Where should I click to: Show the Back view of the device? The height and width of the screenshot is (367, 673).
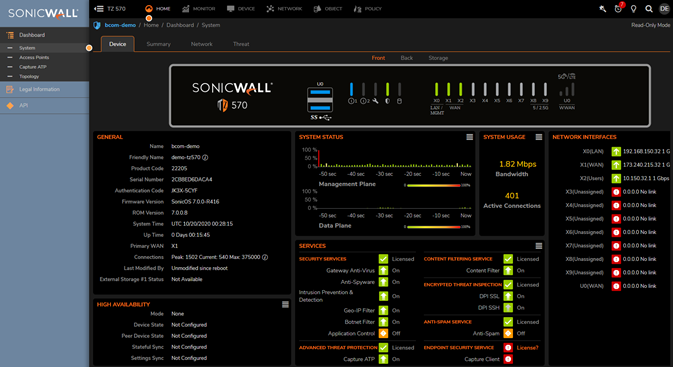pos(406,58)
